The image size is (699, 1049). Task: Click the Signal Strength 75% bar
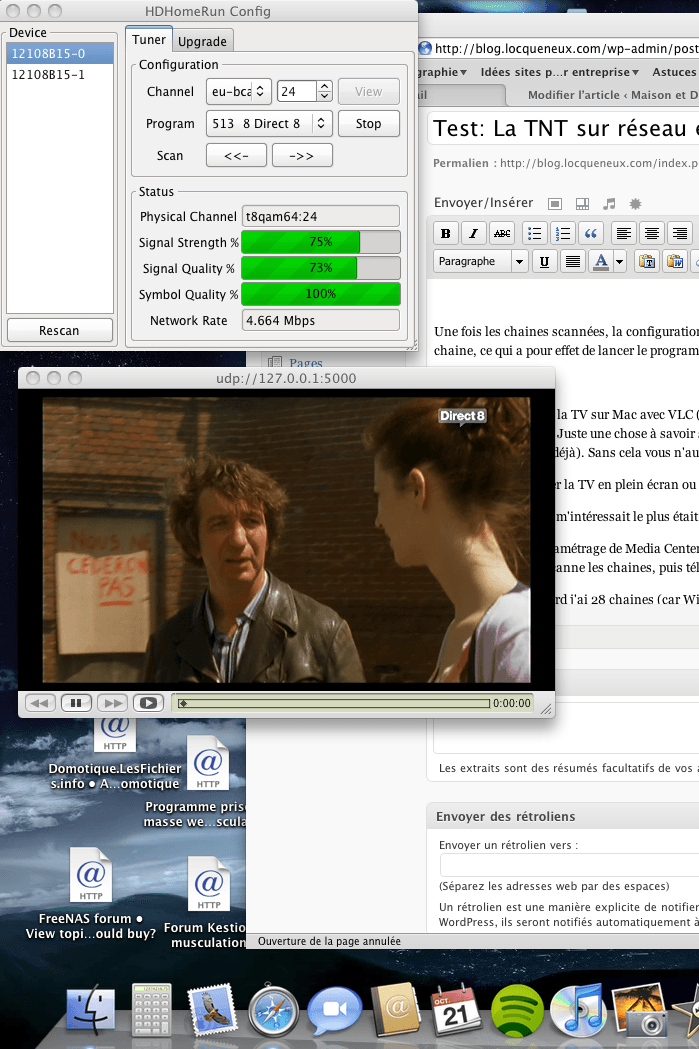[x=321, y=242]
